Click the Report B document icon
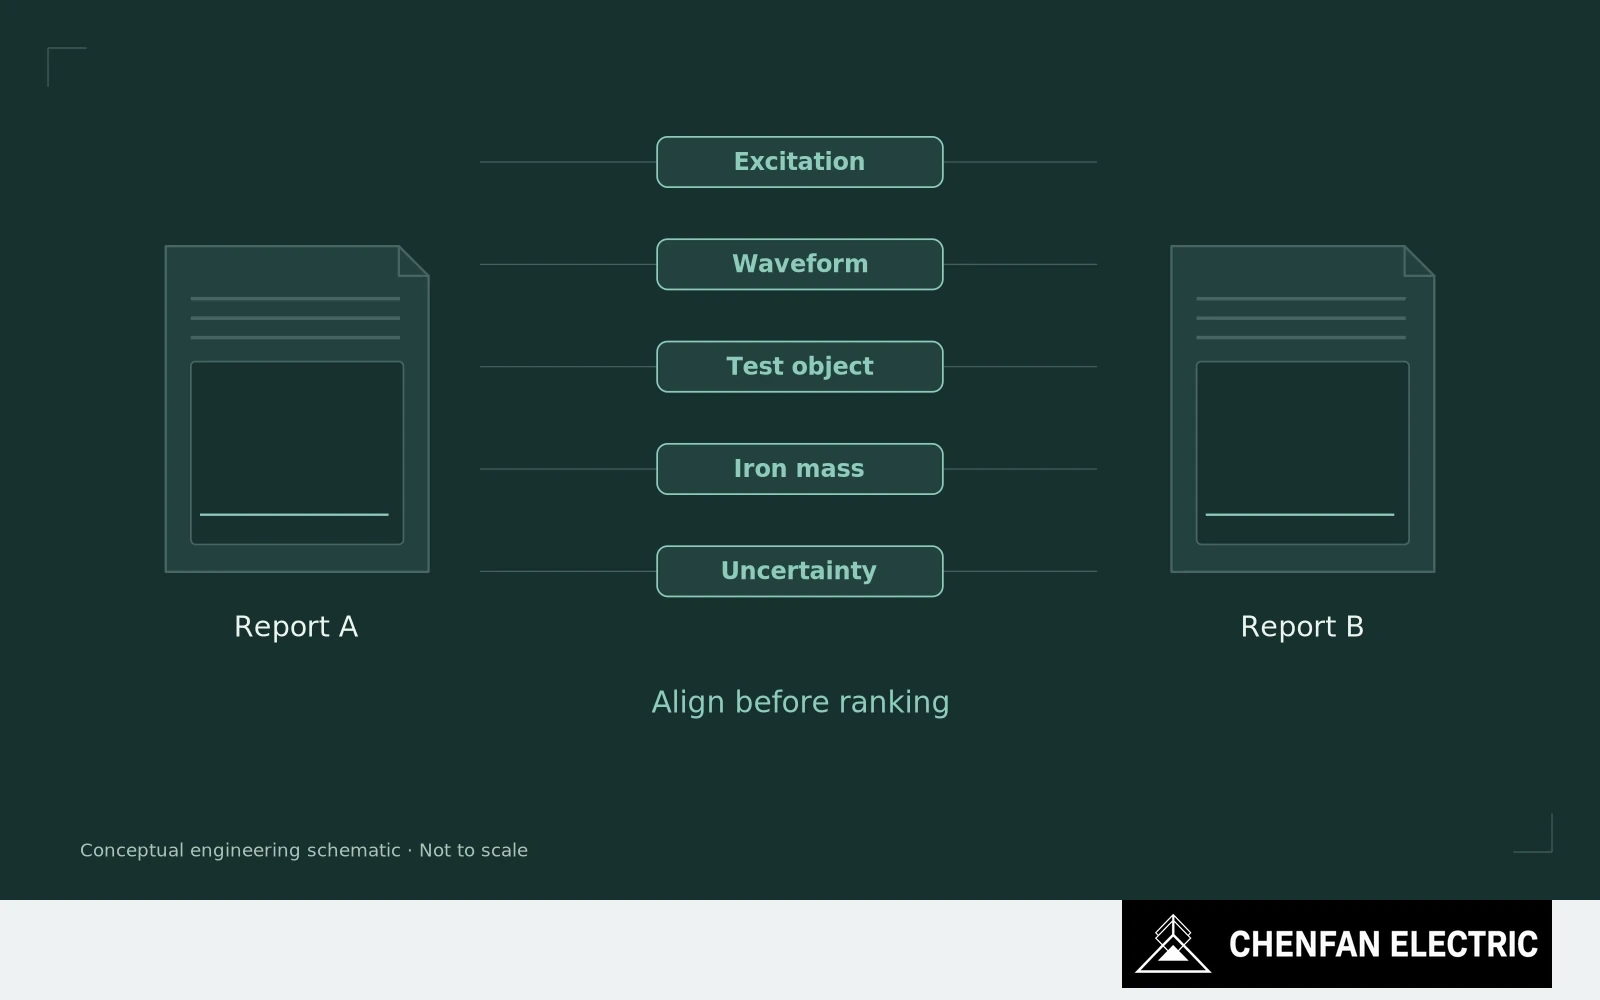Viewport: 1600px width, 1000px height. click(1303, 409)
